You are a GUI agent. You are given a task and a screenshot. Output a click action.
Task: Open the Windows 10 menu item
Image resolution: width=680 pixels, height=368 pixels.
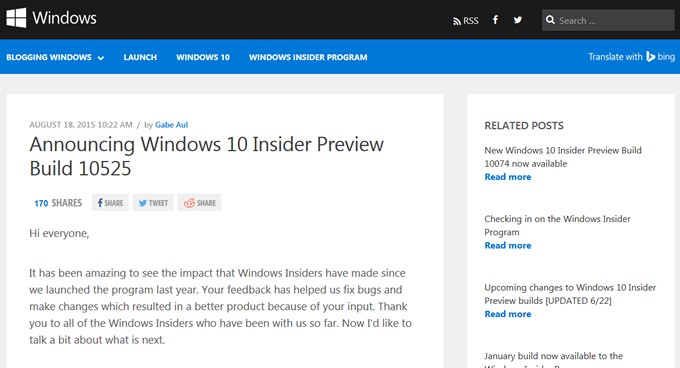click(203, 57)
